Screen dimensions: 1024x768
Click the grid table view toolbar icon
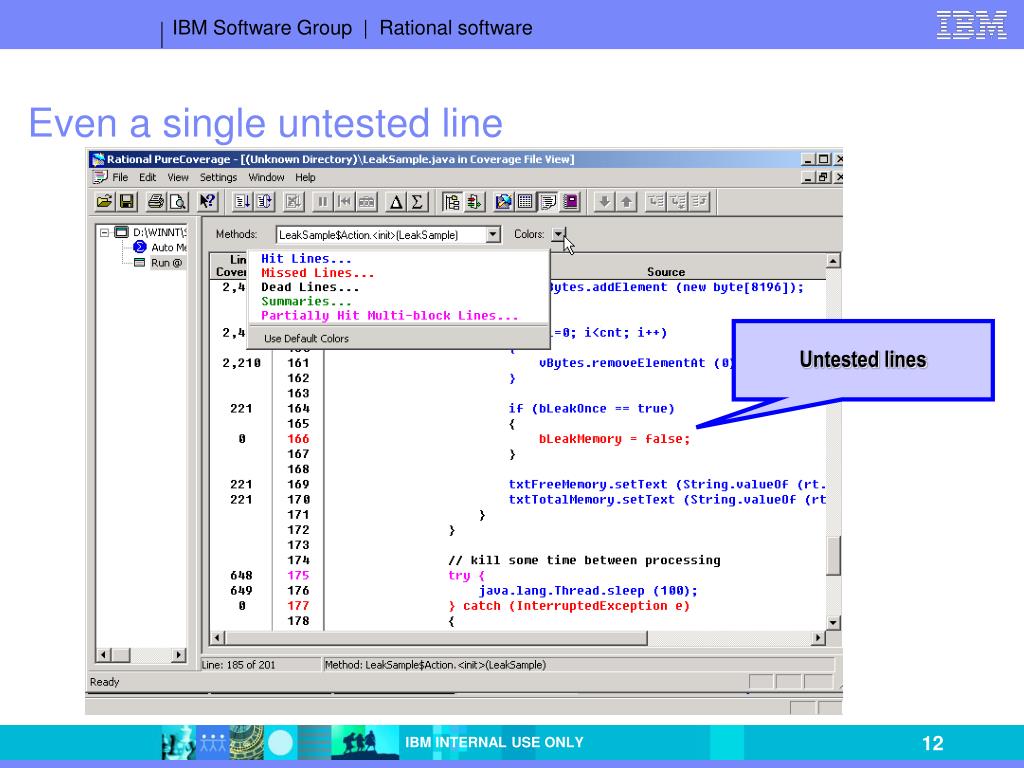(525, 202)
